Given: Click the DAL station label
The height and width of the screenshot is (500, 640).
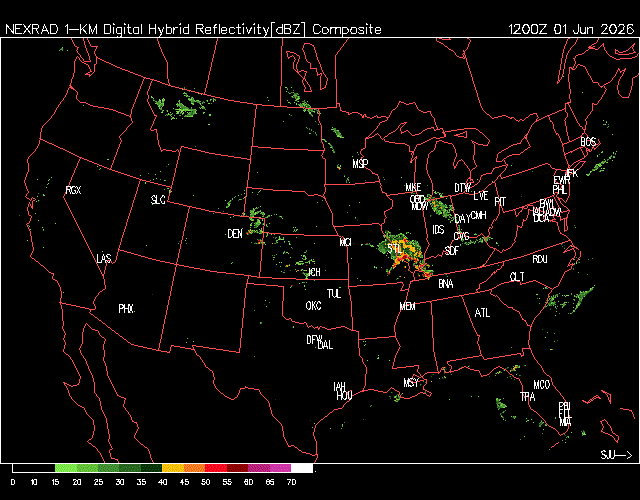Looking at the screenshot, I should coord(325,345).
